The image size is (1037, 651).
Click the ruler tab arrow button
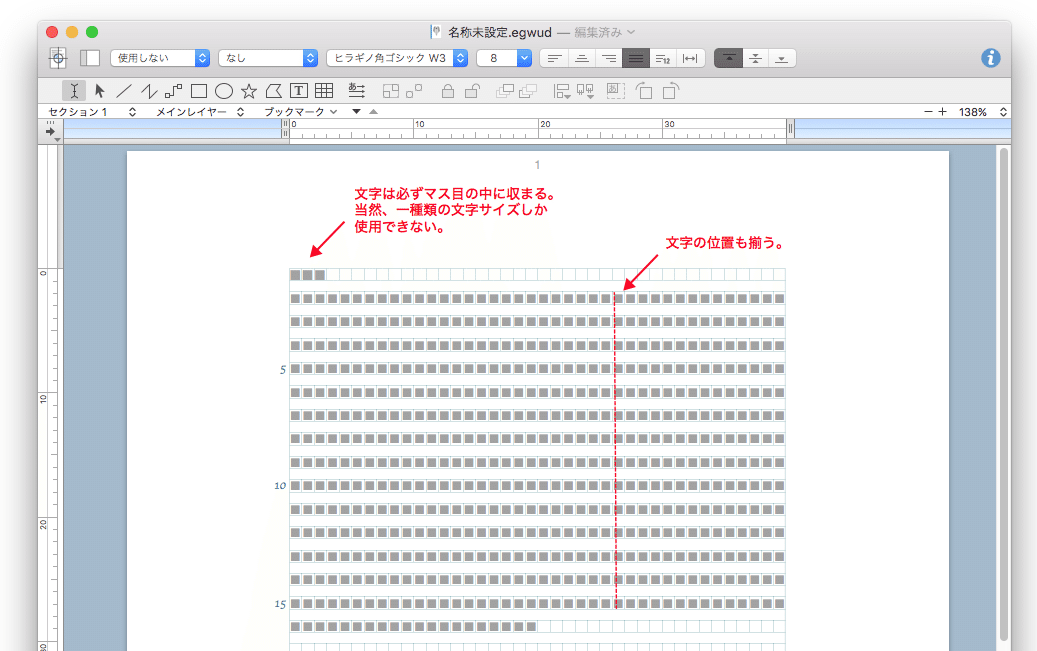coord(52,131)
